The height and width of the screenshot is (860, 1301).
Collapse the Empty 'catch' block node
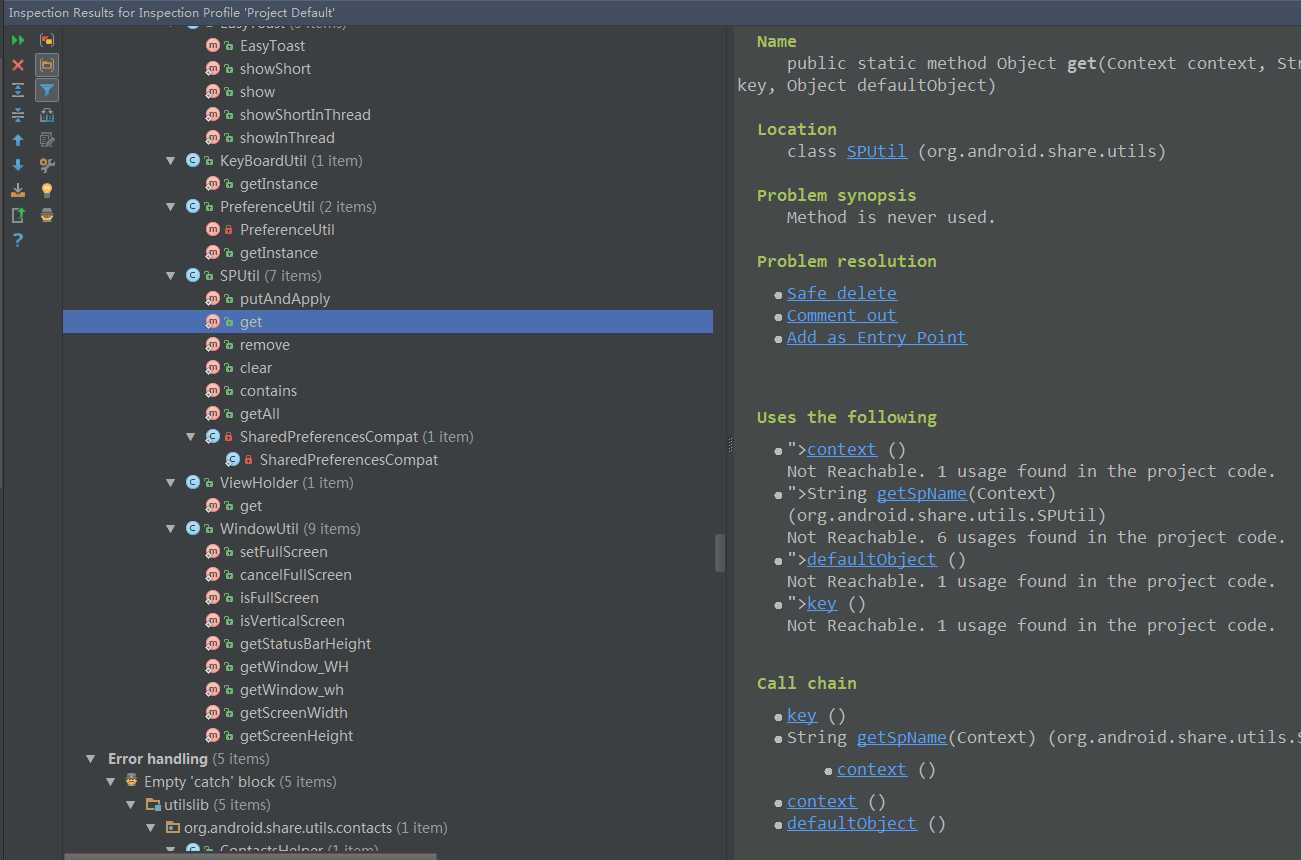111,782
